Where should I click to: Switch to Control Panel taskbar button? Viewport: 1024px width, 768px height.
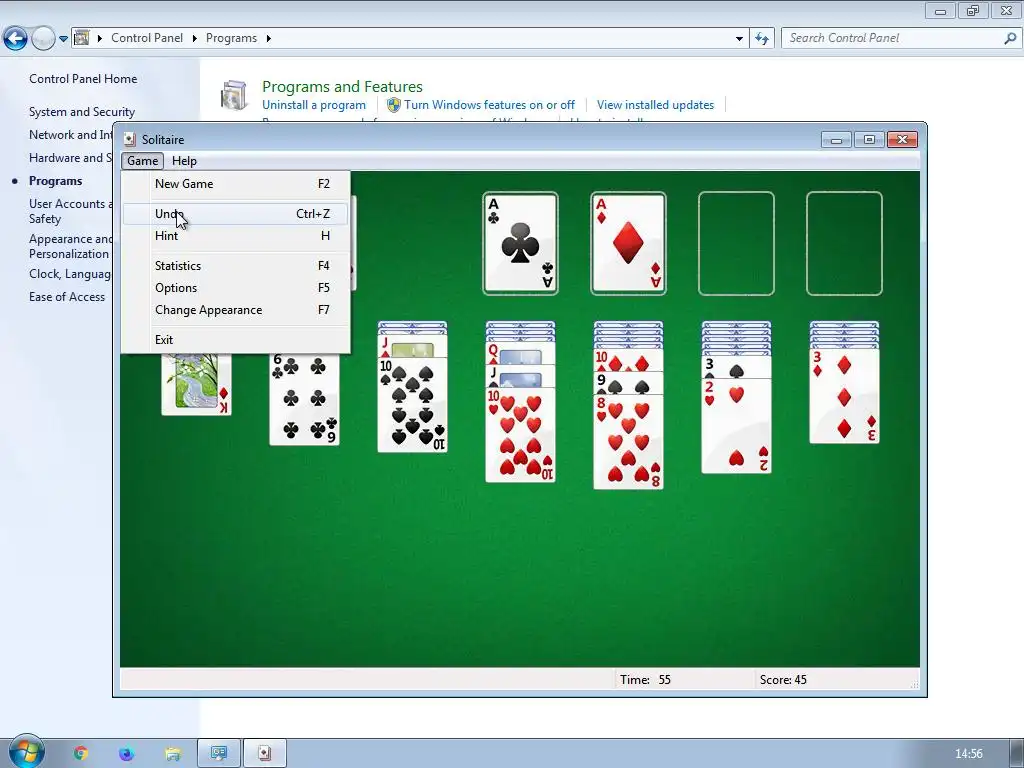219,754
